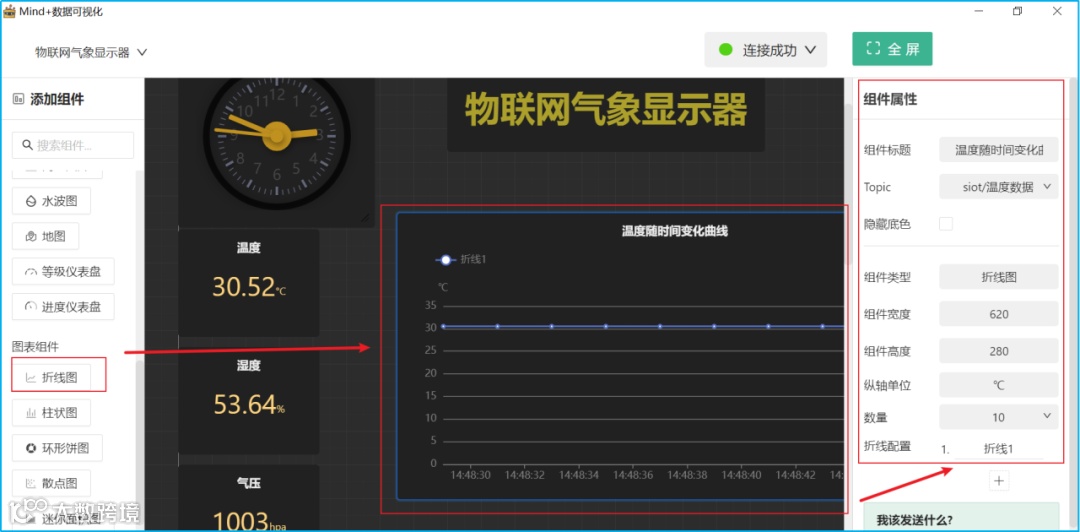The image size is (1080, 532).
Task: Select the analog clock widget
Action: tap(276, 152)
